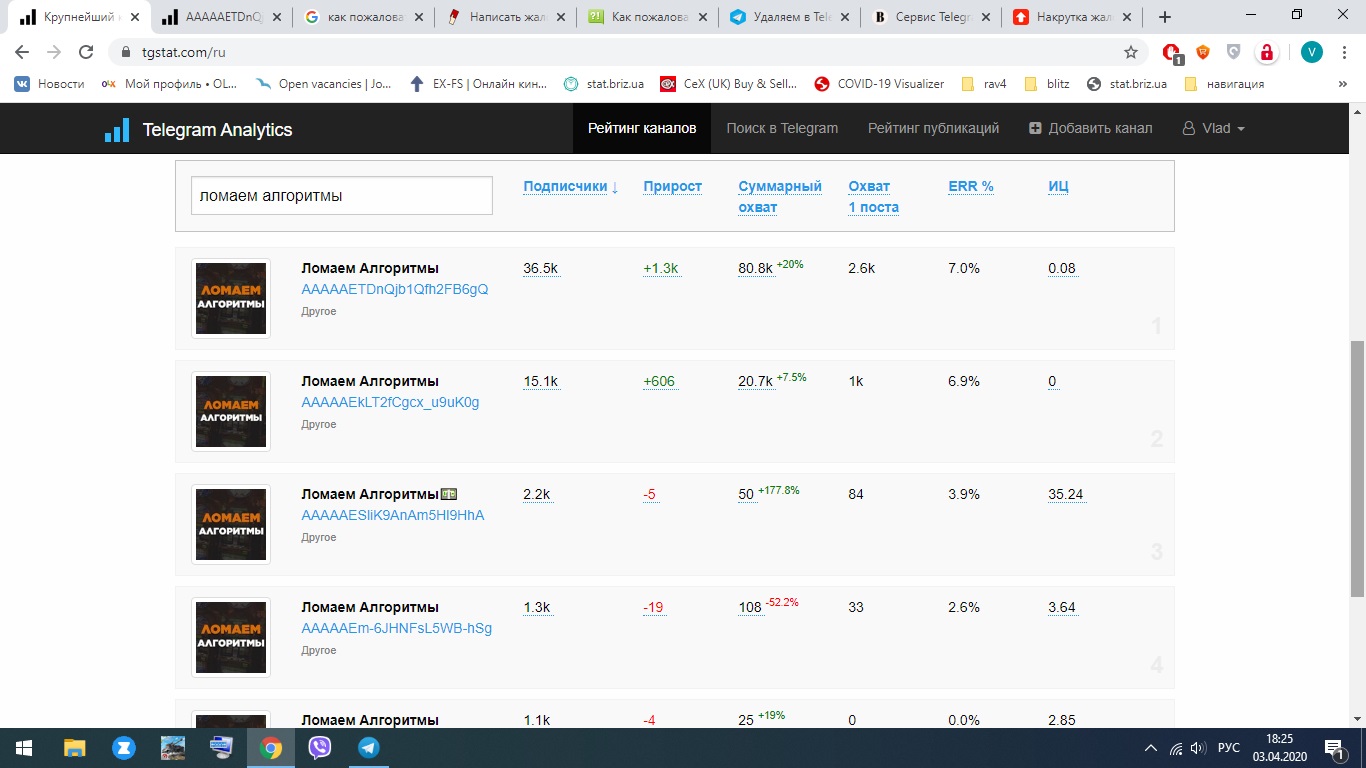1366x768 pixels.
Task: Open File Explorer from taskbar
Action: point(75,748)
